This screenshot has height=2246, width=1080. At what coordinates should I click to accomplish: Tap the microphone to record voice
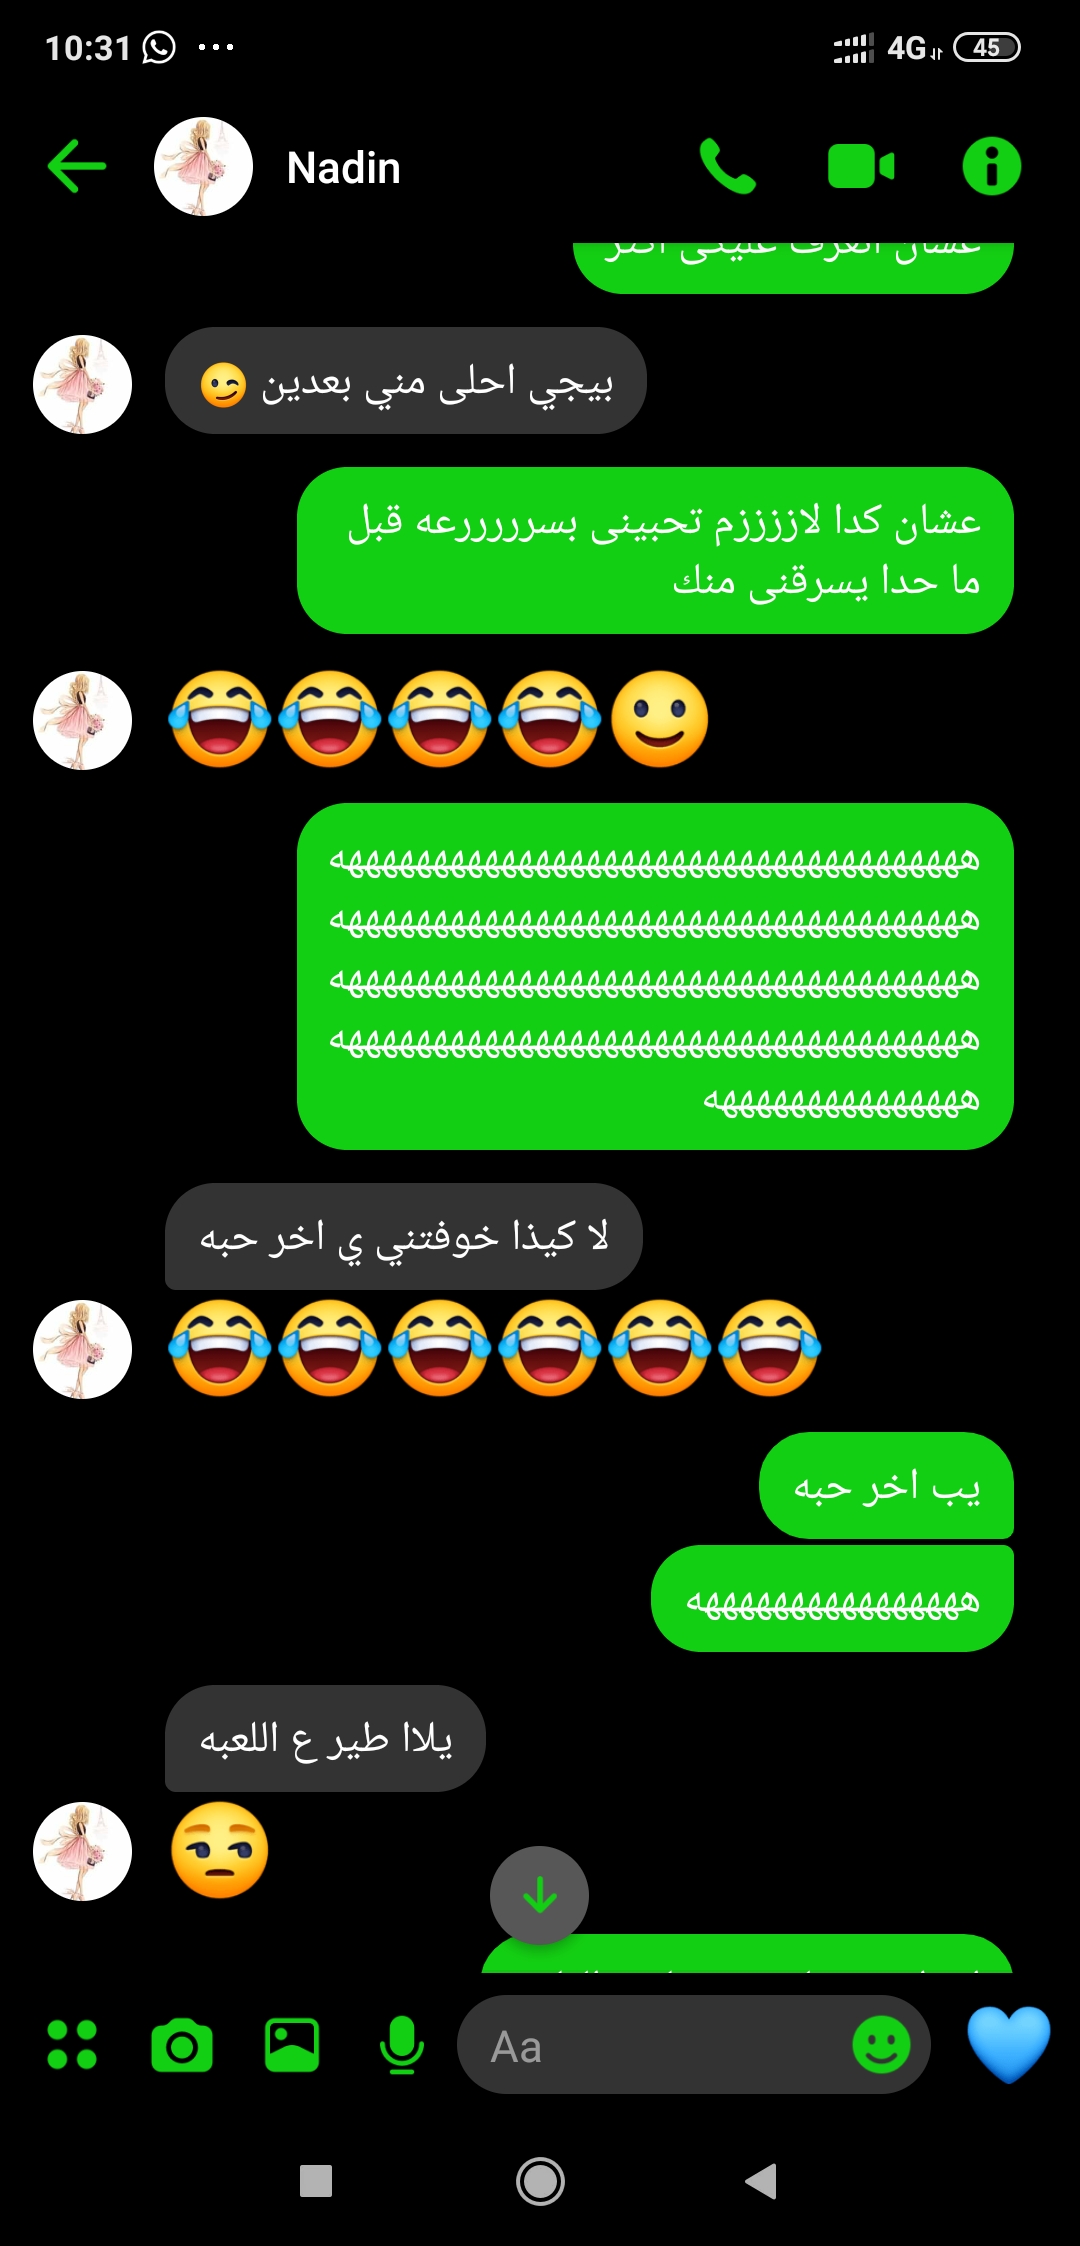pyautogui.click(x=402, y=2045)
